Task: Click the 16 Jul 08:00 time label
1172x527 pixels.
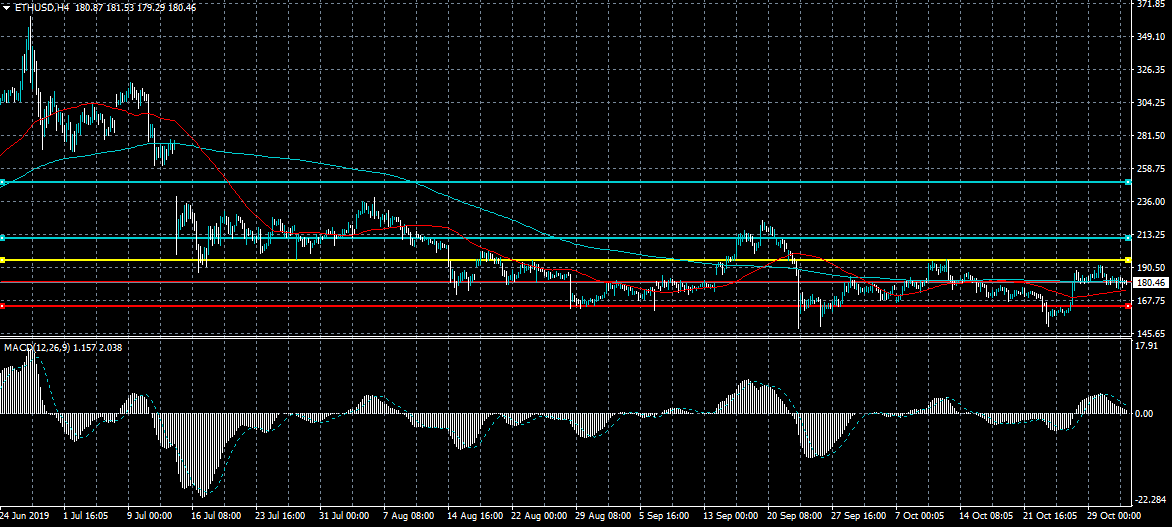Action: click(x=215, y=517)
